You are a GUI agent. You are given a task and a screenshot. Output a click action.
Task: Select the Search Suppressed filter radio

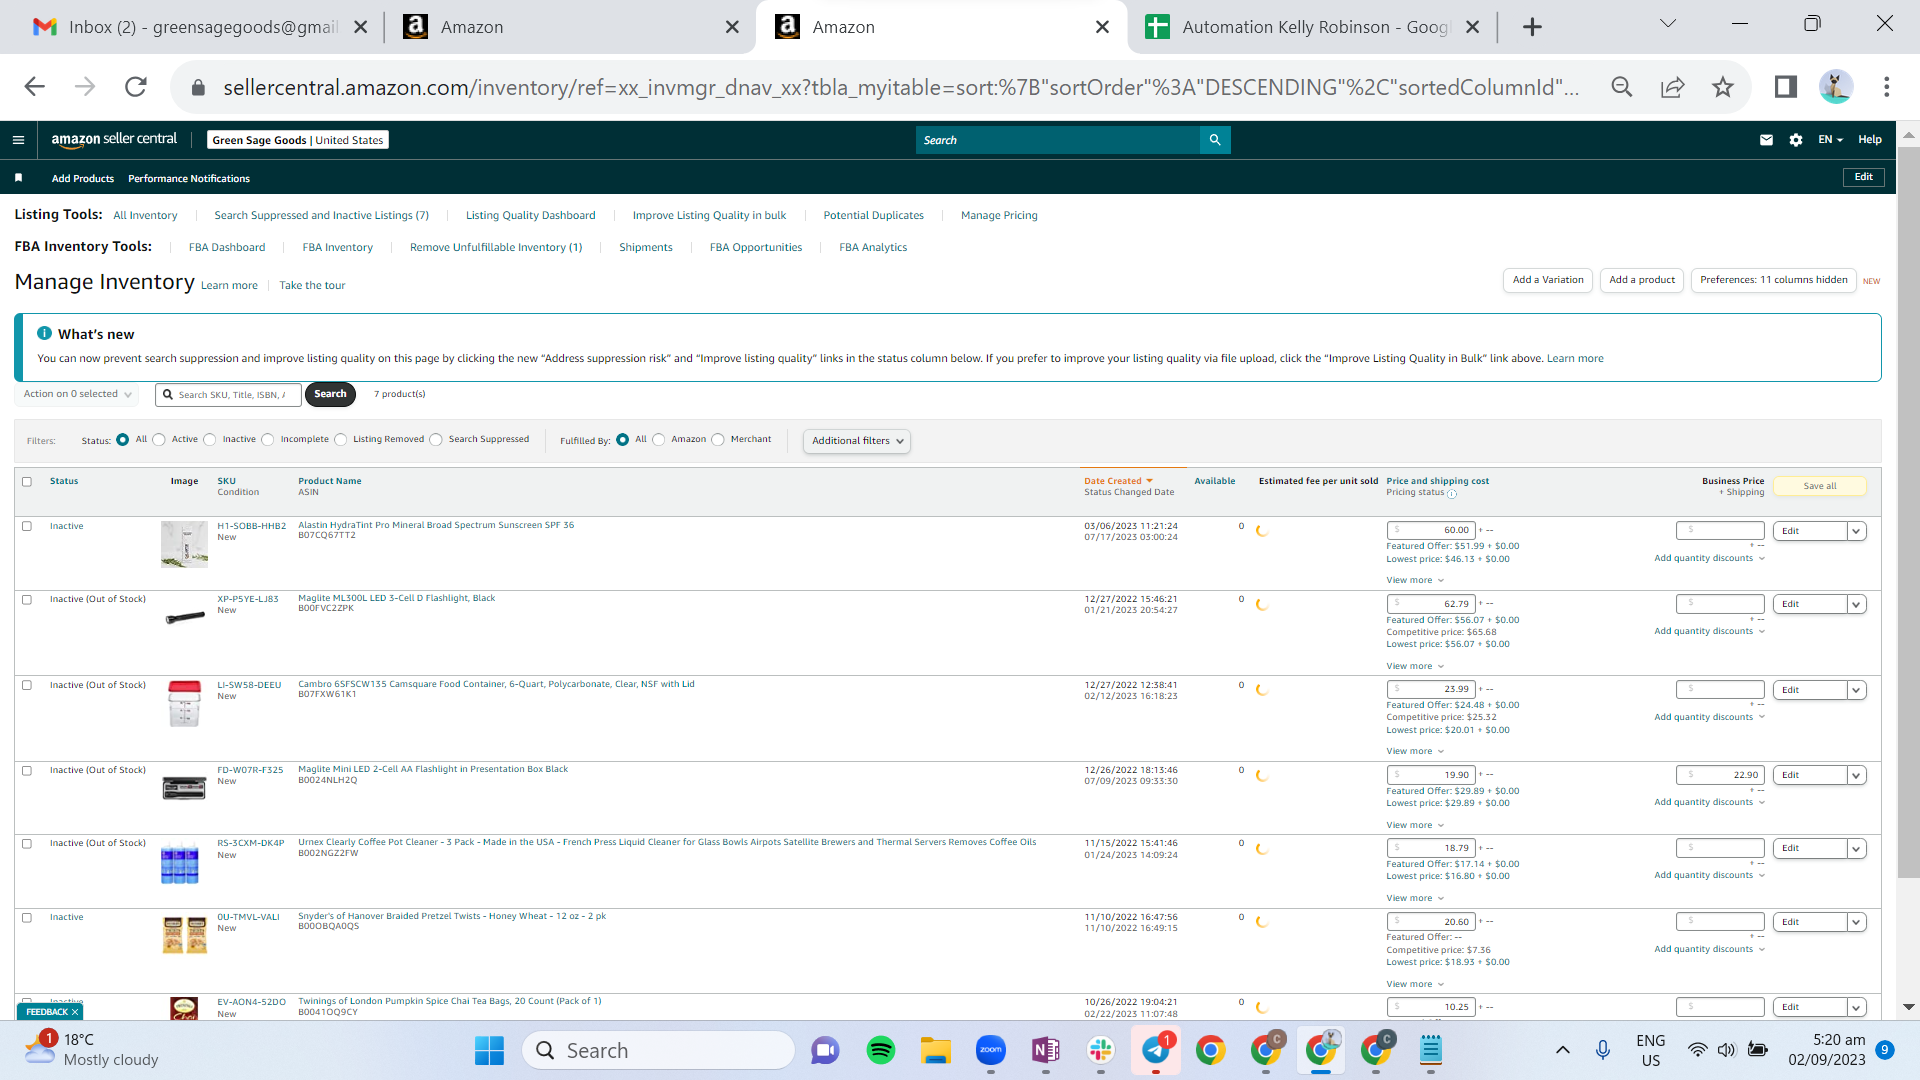(x=436, y=440)
